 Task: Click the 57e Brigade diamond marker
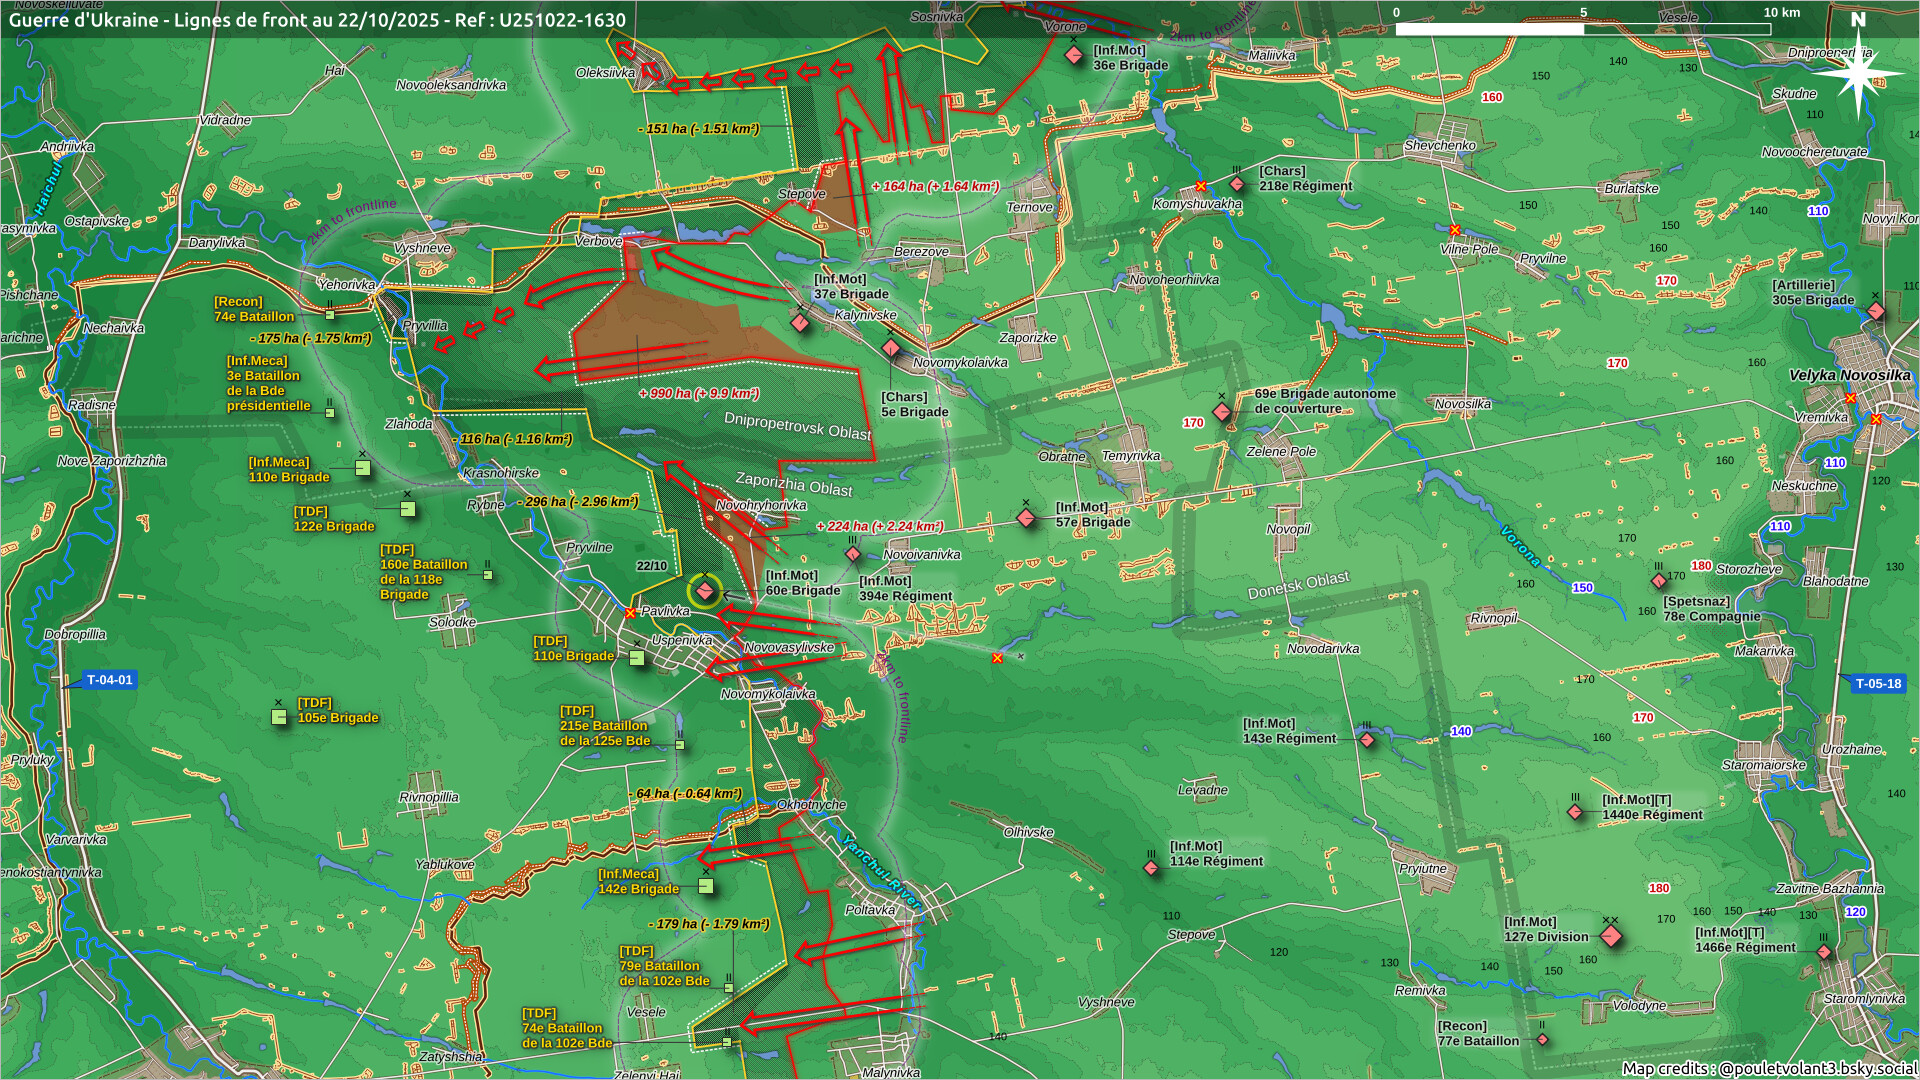1026,518
